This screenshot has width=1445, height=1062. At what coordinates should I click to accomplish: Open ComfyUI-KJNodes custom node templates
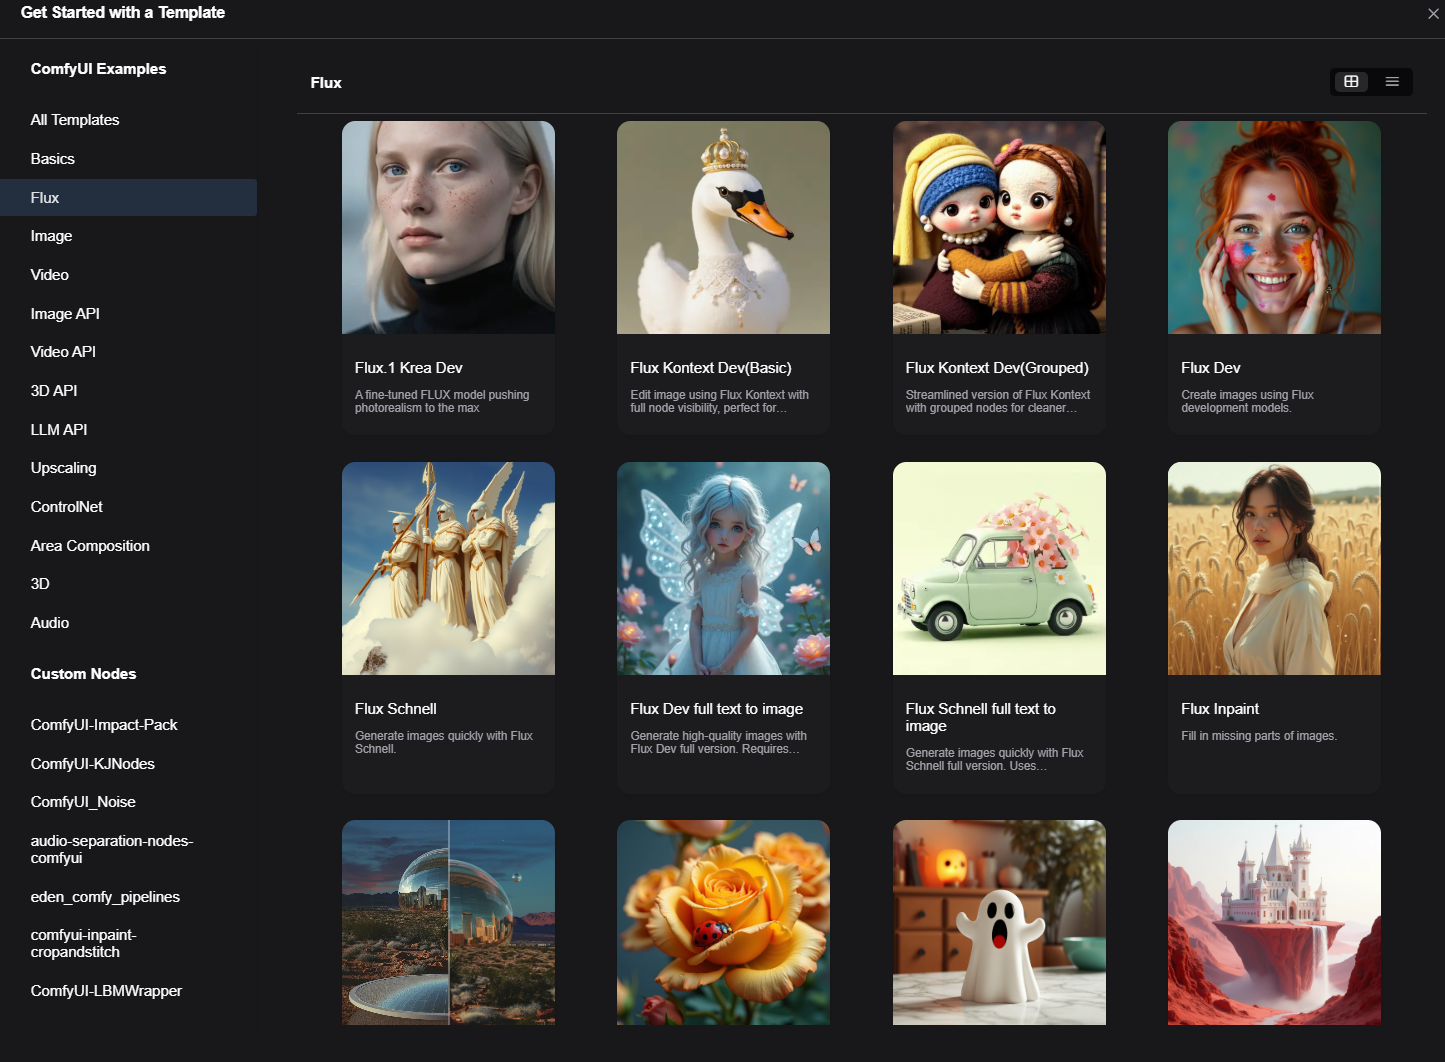[128, 764]
